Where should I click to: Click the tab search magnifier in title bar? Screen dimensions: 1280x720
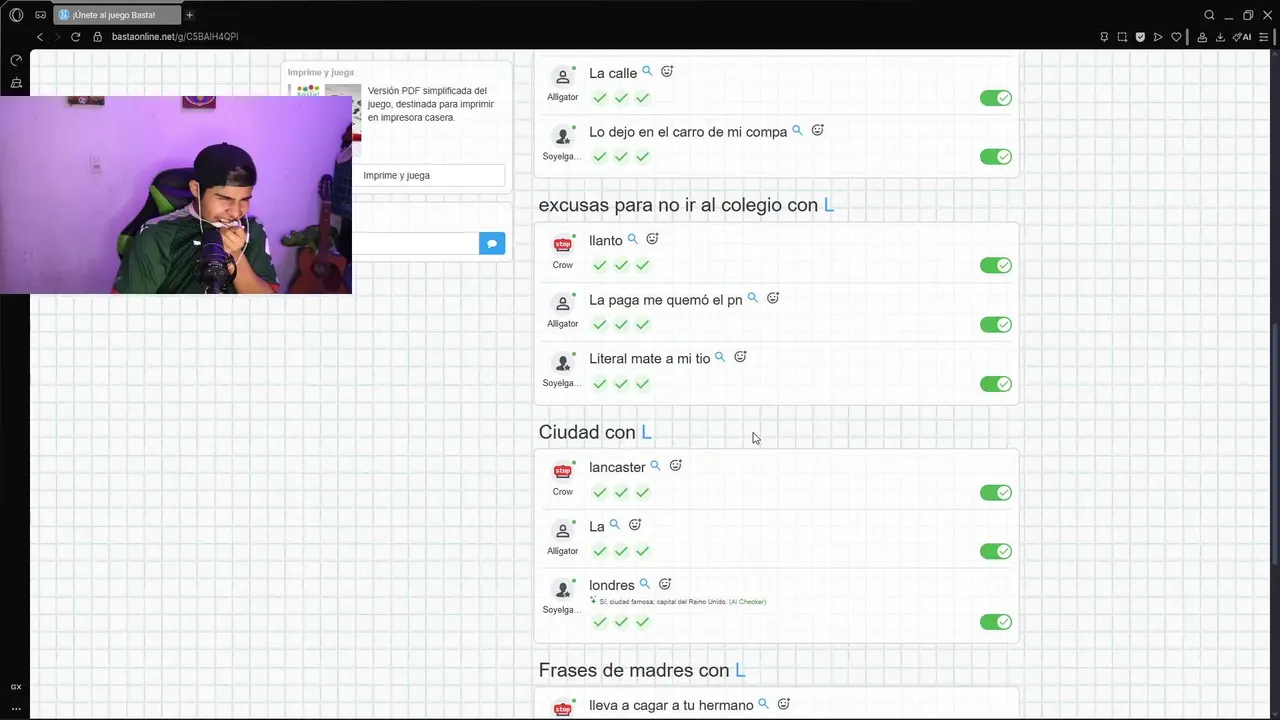(x=1209, y=15)
